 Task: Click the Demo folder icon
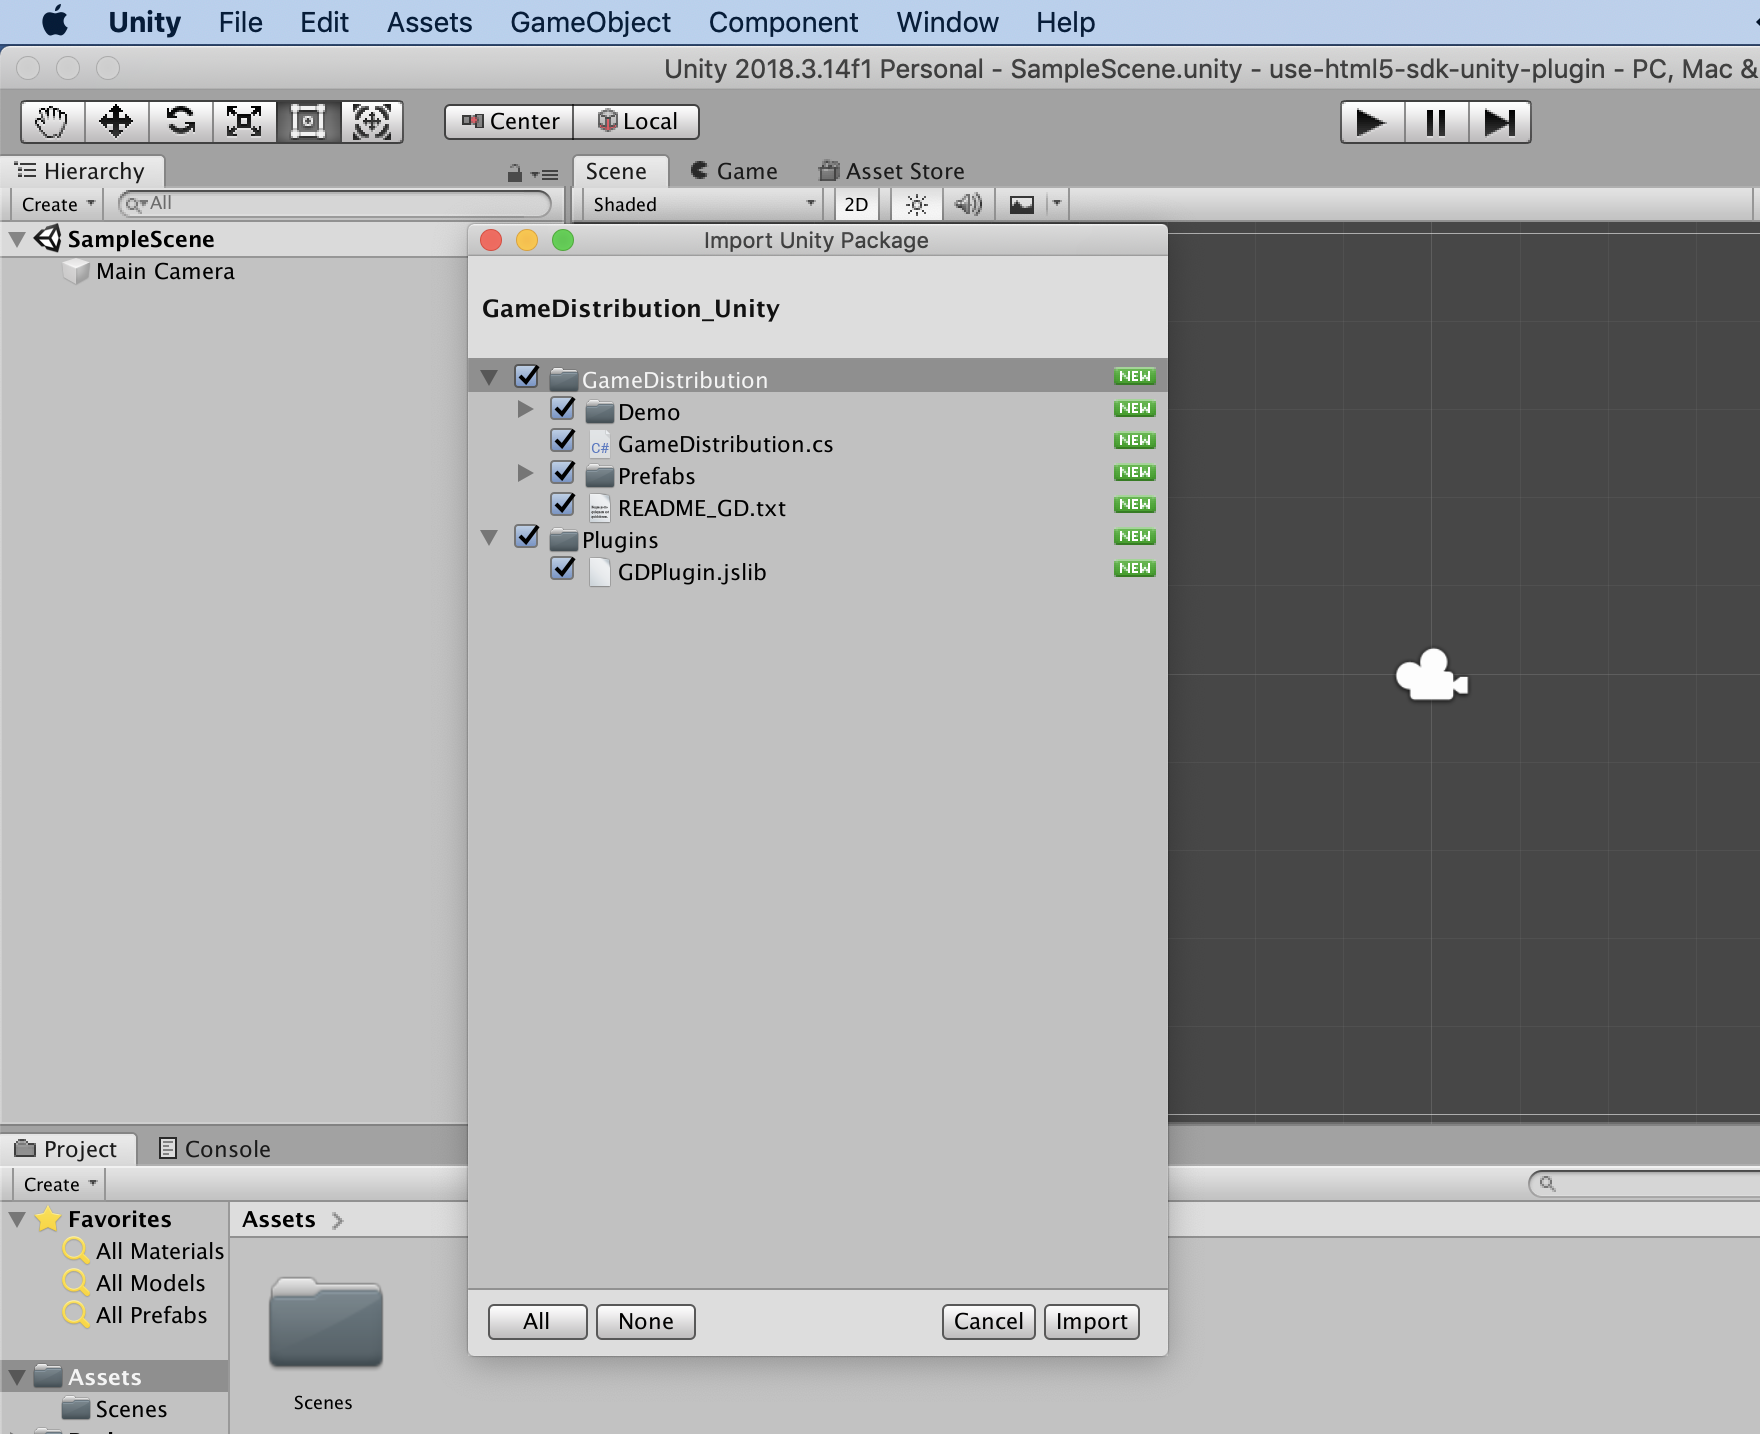pyautogui.click(x=600, y=412)
